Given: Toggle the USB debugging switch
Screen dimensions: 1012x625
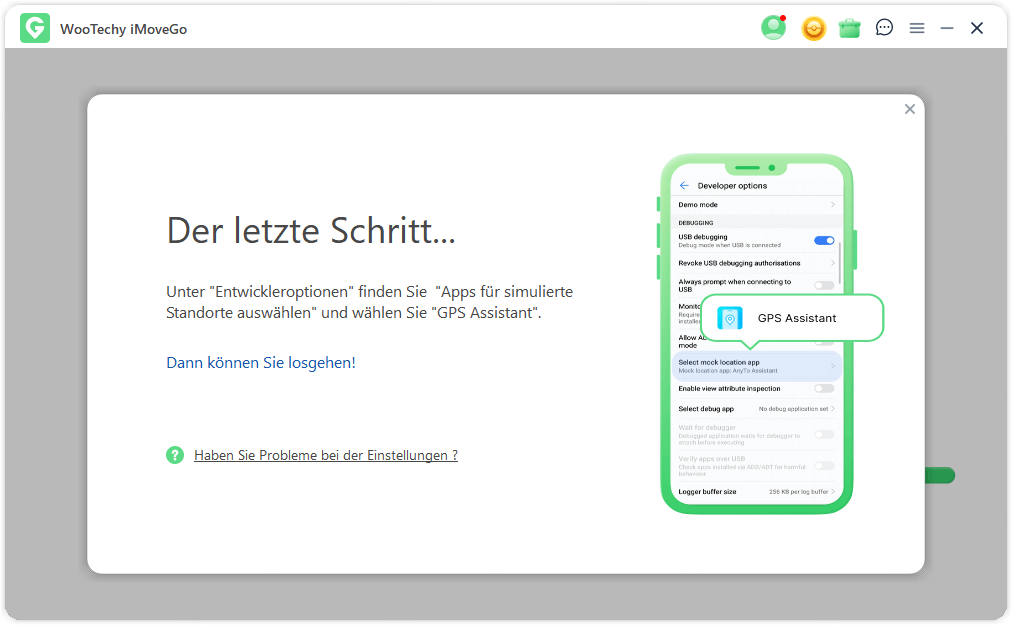Looking at the screenshot, I should coord(824,241).
